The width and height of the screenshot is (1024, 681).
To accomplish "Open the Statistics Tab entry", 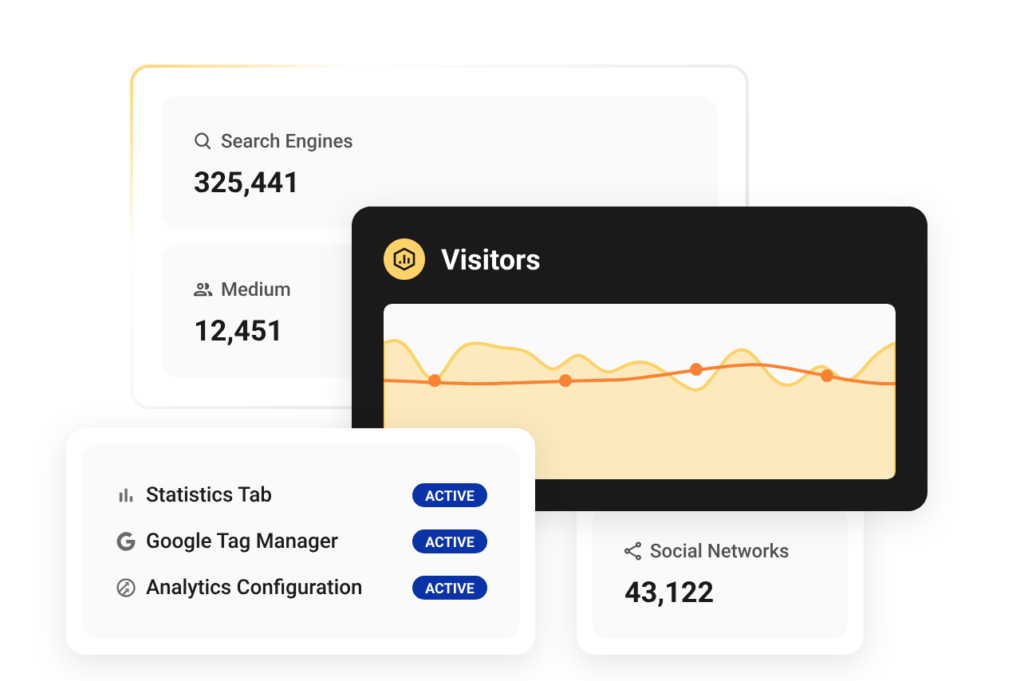I will tap(208, 495).
